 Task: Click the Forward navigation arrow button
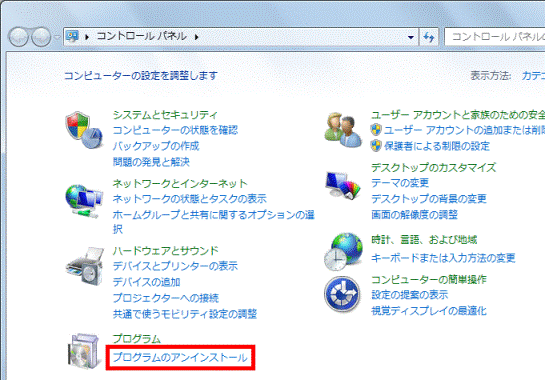[41, 37]
